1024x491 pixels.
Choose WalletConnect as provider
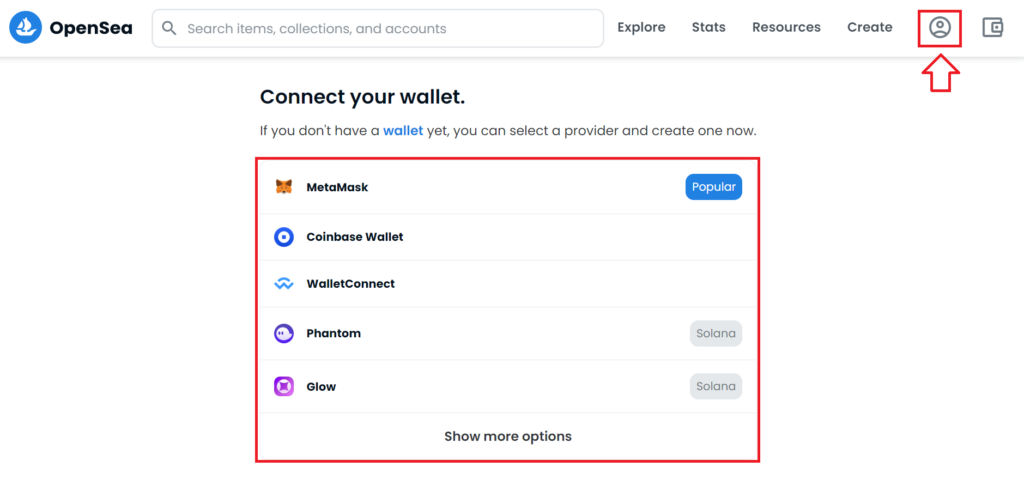point(507,284)
